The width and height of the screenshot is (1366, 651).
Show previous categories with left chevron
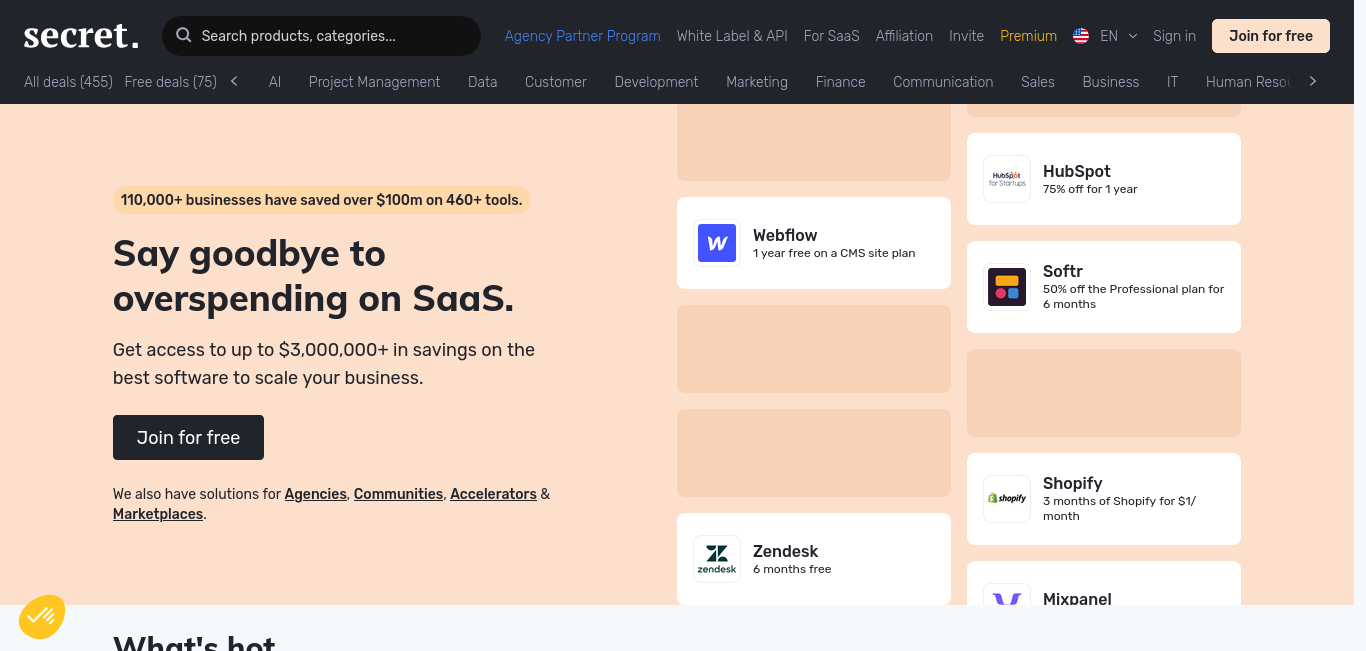coord(234,81)
